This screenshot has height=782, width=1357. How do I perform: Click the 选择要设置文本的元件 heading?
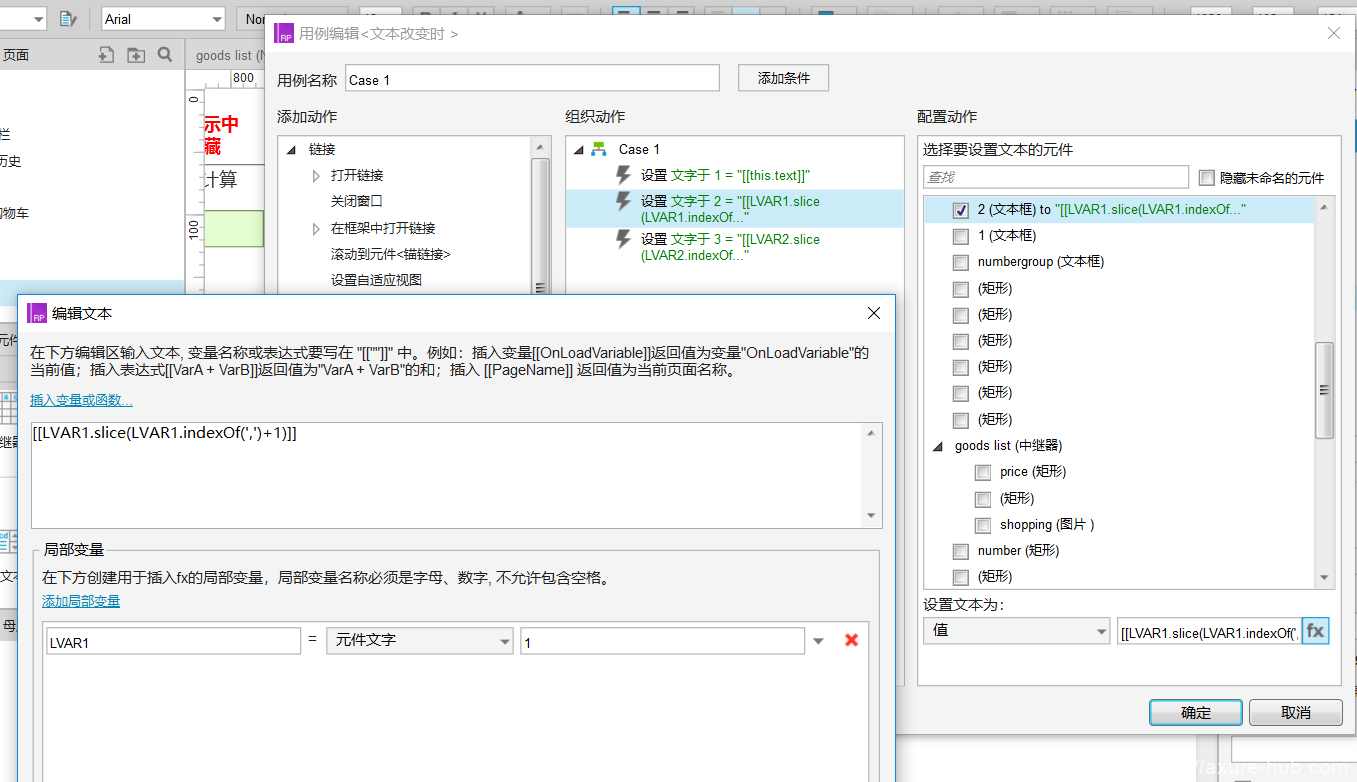pyautogui.click(x=998, y=150)
